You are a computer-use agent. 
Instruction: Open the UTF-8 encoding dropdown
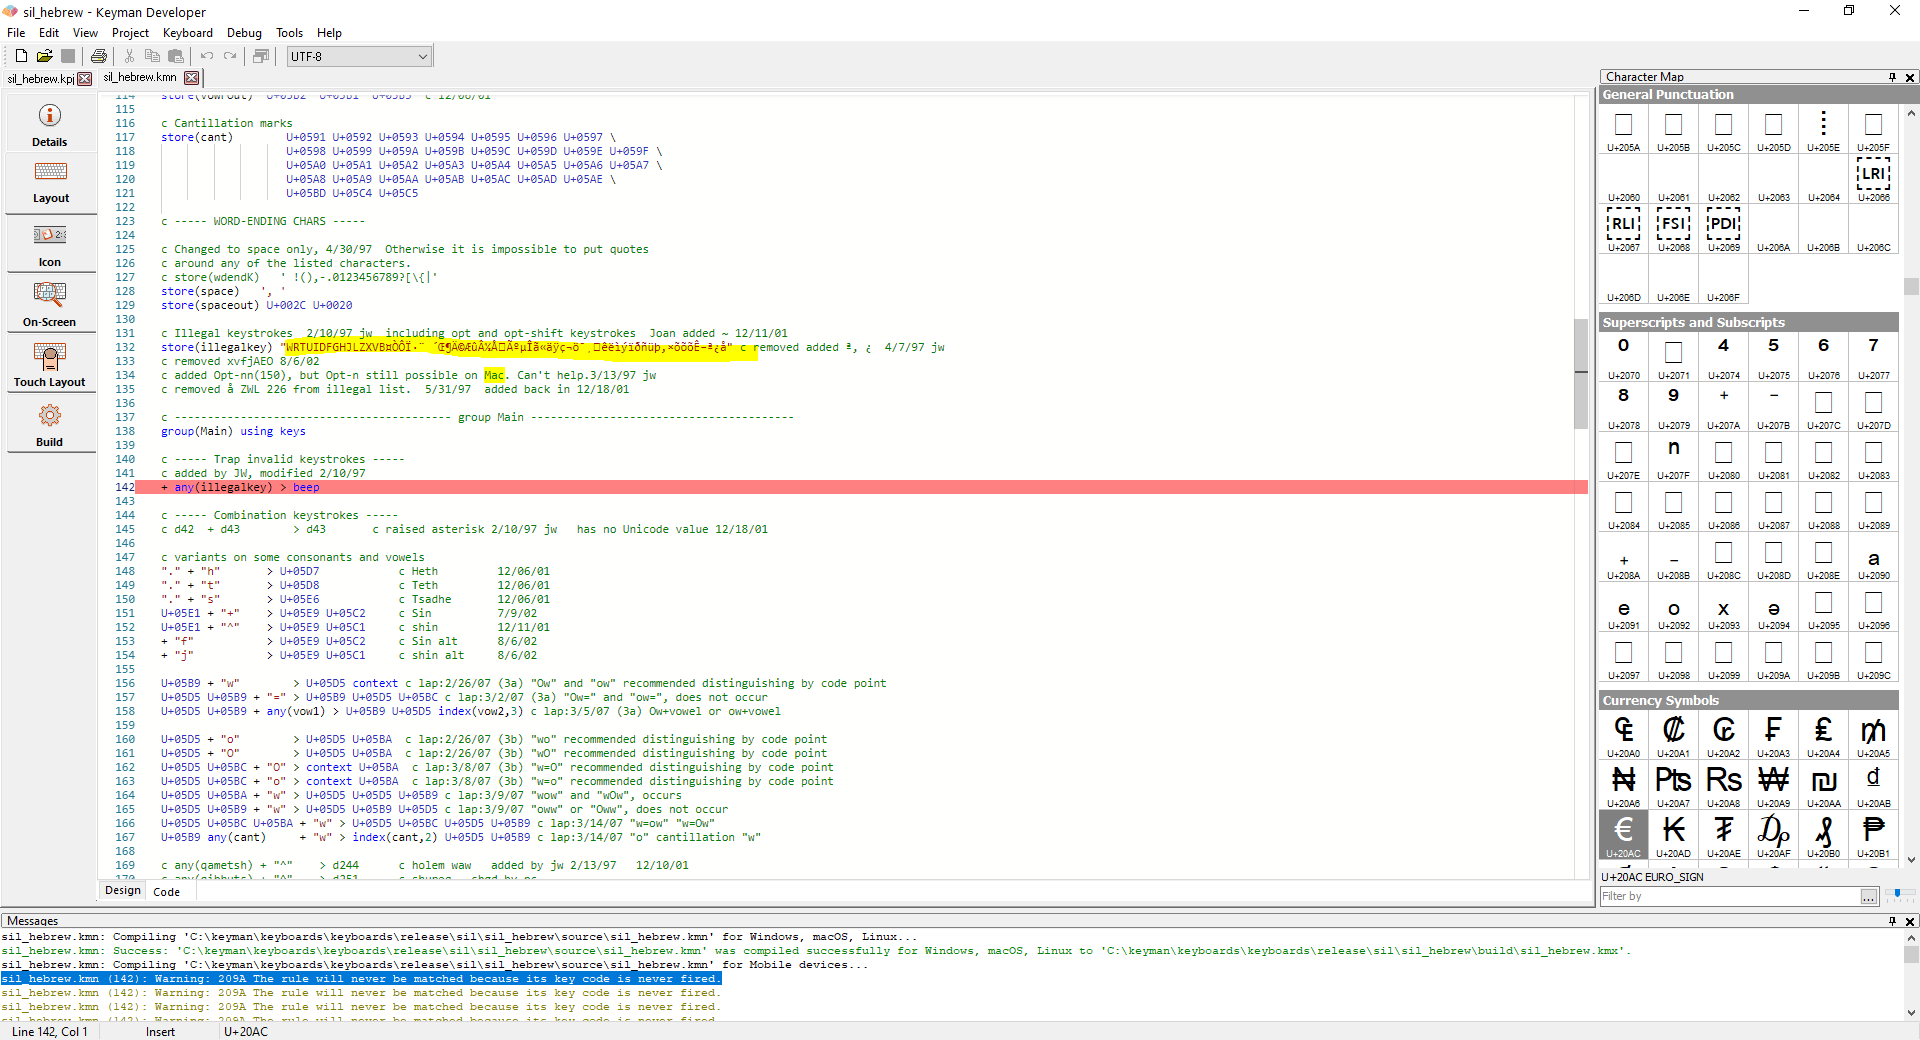(x=423, y=56)
